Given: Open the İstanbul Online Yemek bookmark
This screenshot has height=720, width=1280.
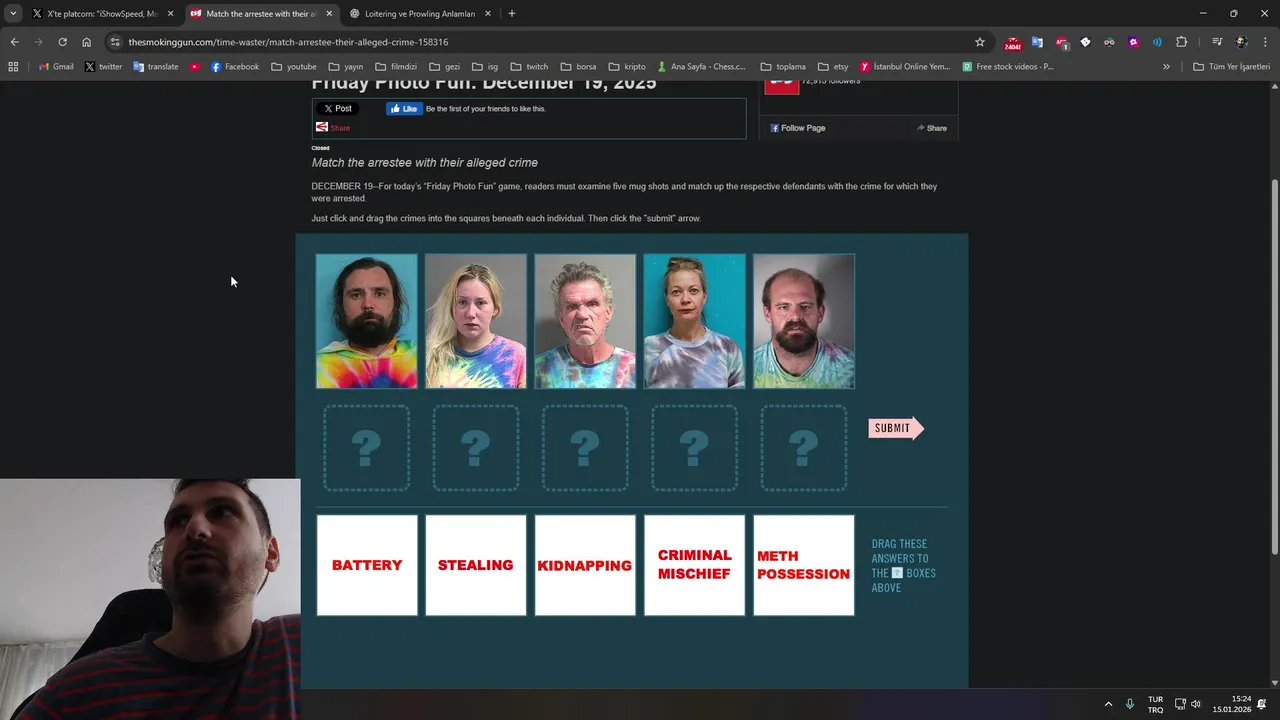Looking at the screenshot, I should click(x=904, y=67).
